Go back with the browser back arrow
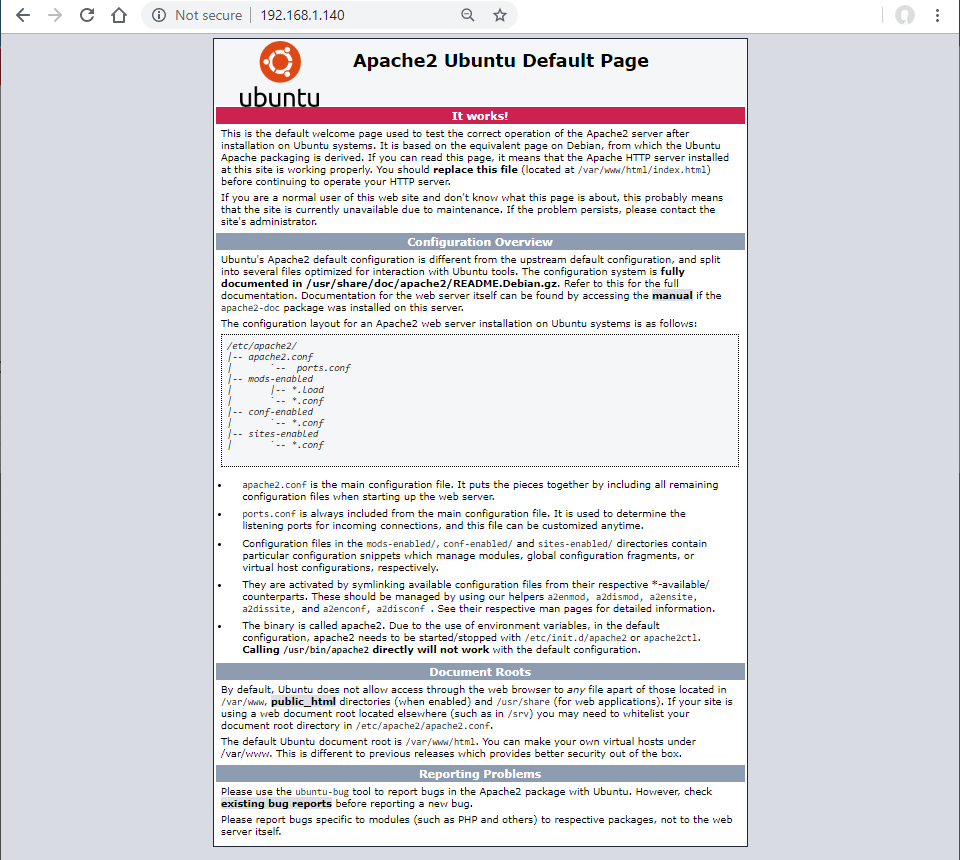This screenshot has height=860, width=960. (23, 15)
